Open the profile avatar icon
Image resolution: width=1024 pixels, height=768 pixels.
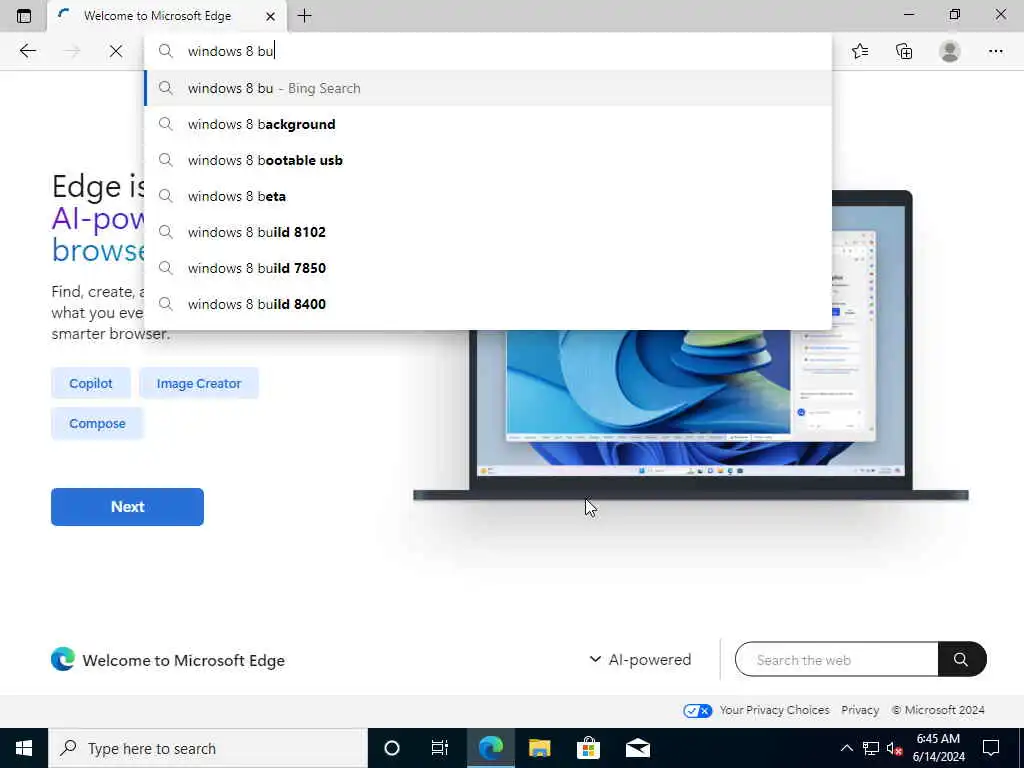click(950, 51)
